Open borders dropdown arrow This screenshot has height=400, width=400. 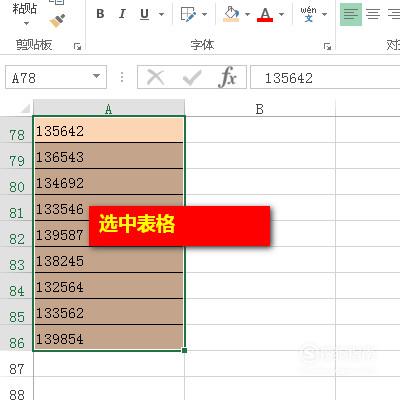(205, 14)
